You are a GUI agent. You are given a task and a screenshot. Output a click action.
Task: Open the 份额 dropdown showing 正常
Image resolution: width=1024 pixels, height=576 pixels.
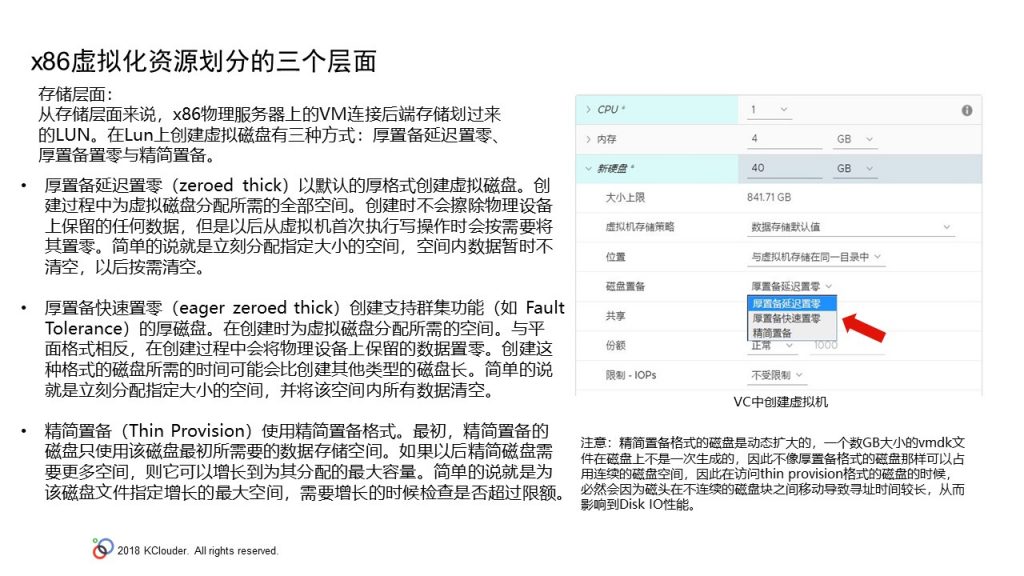pyautogui.click(x=771, y=345)
